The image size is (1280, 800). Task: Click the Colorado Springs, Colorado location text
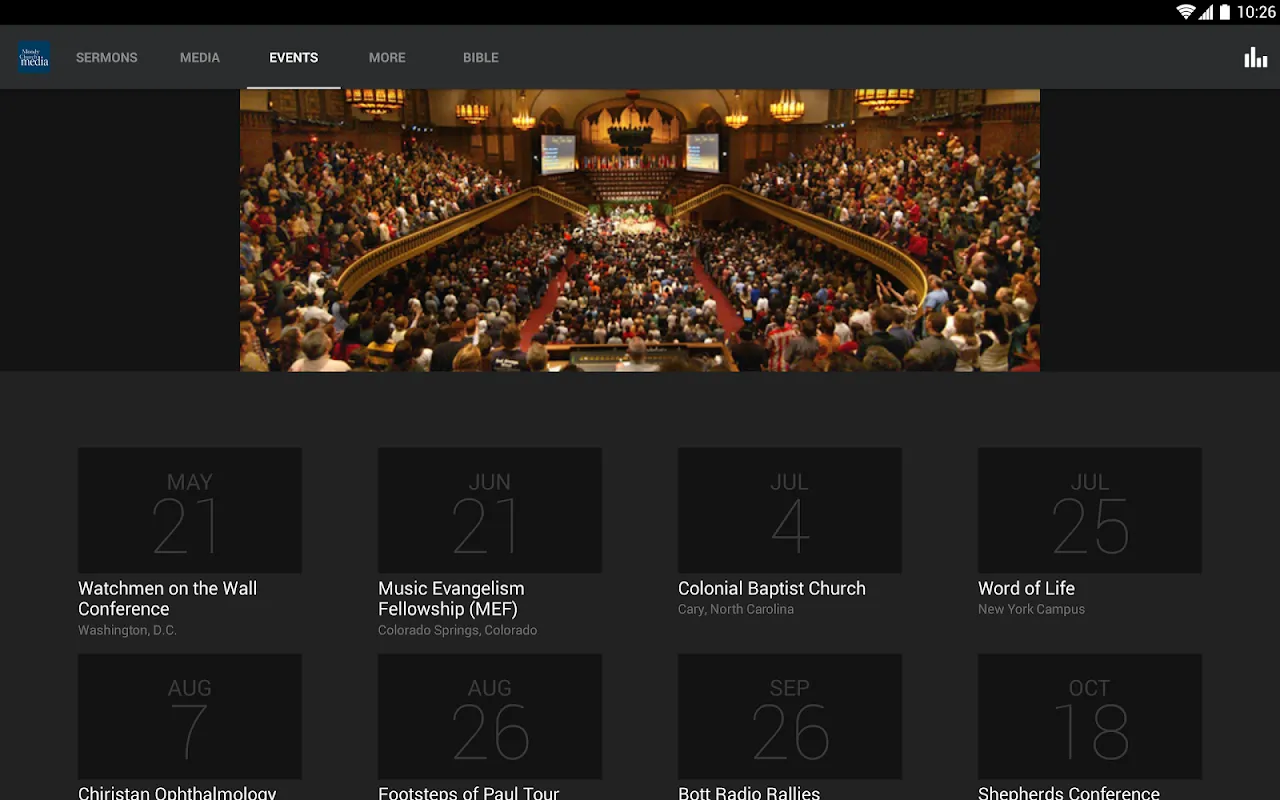pyautogui.click(x=458, y=630)
